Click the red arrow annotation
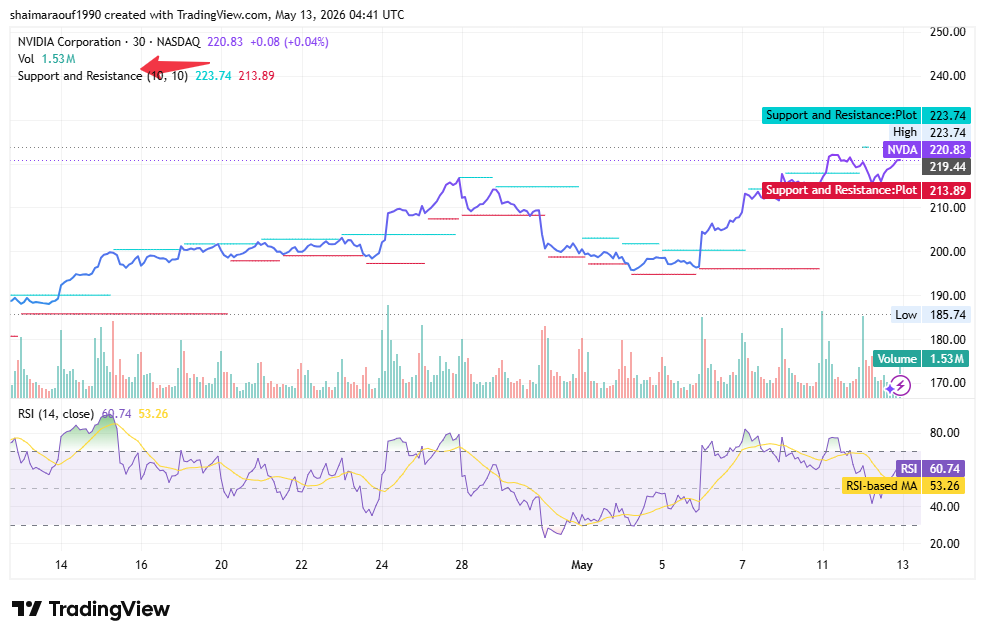This screenshot has width=985, height=639. [x=175, y=65]
